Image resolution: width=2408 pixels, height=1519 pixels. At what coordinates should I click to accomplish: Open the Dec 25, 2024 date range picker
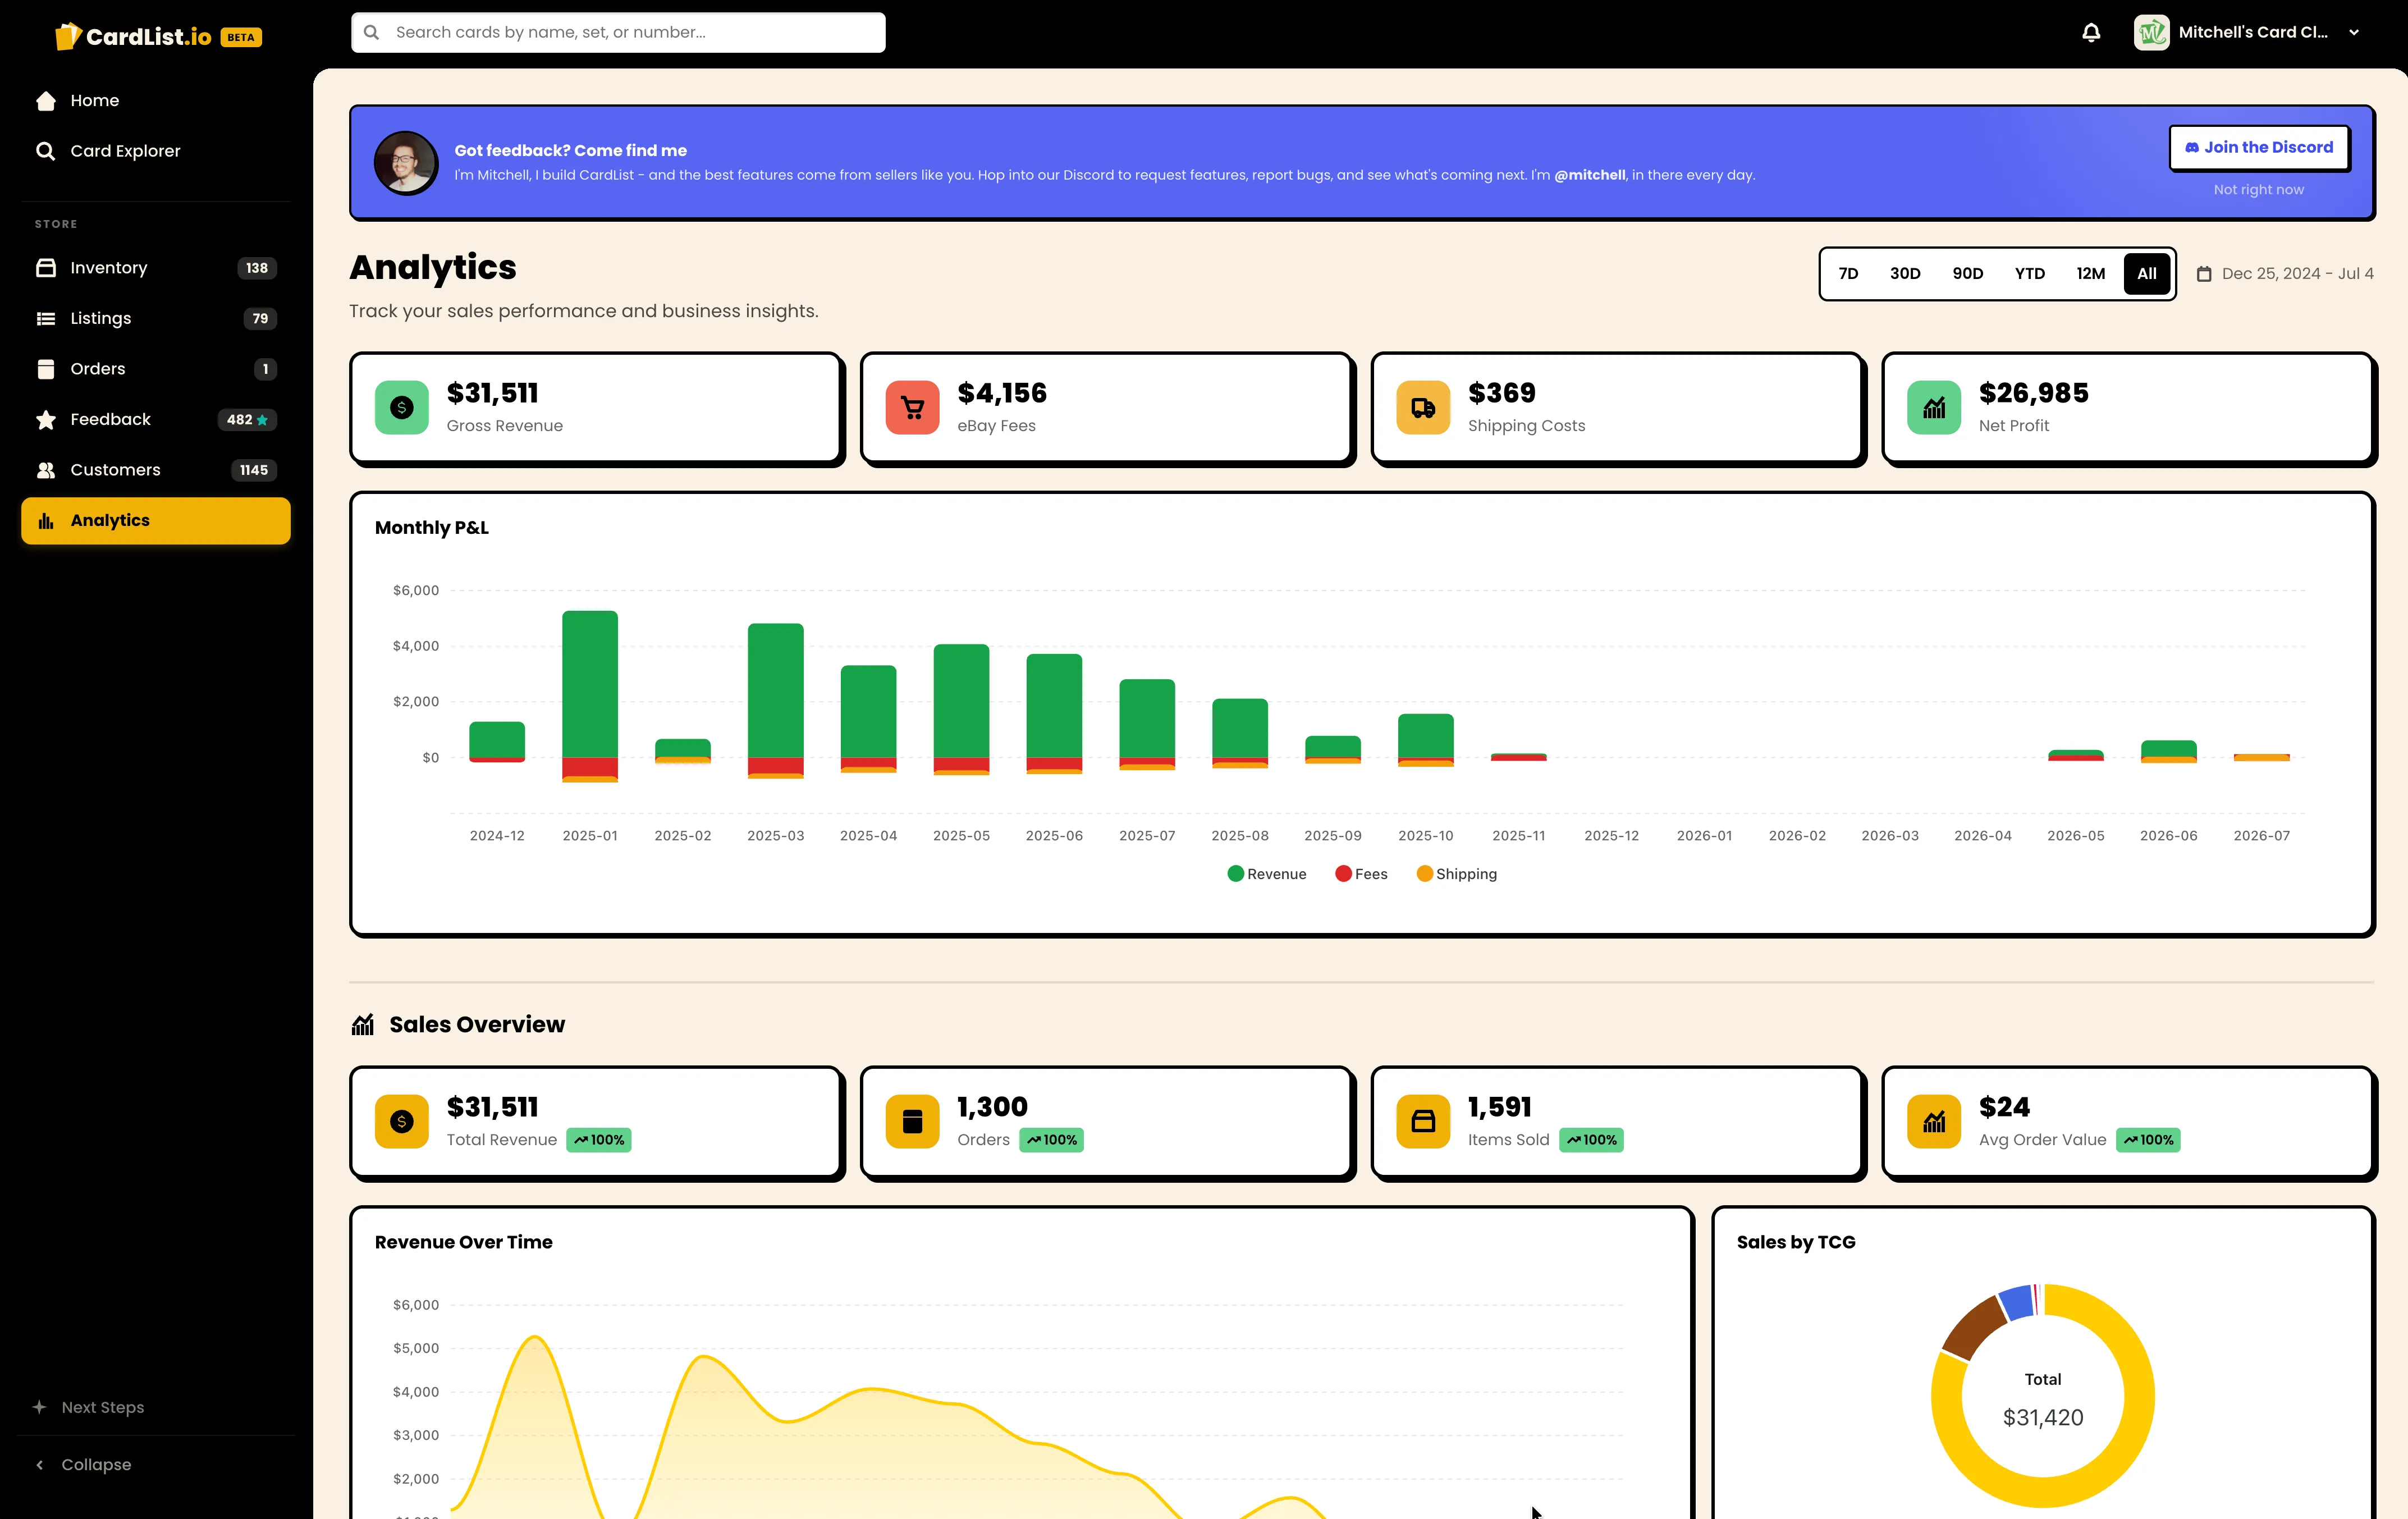tap(2285, 274)
